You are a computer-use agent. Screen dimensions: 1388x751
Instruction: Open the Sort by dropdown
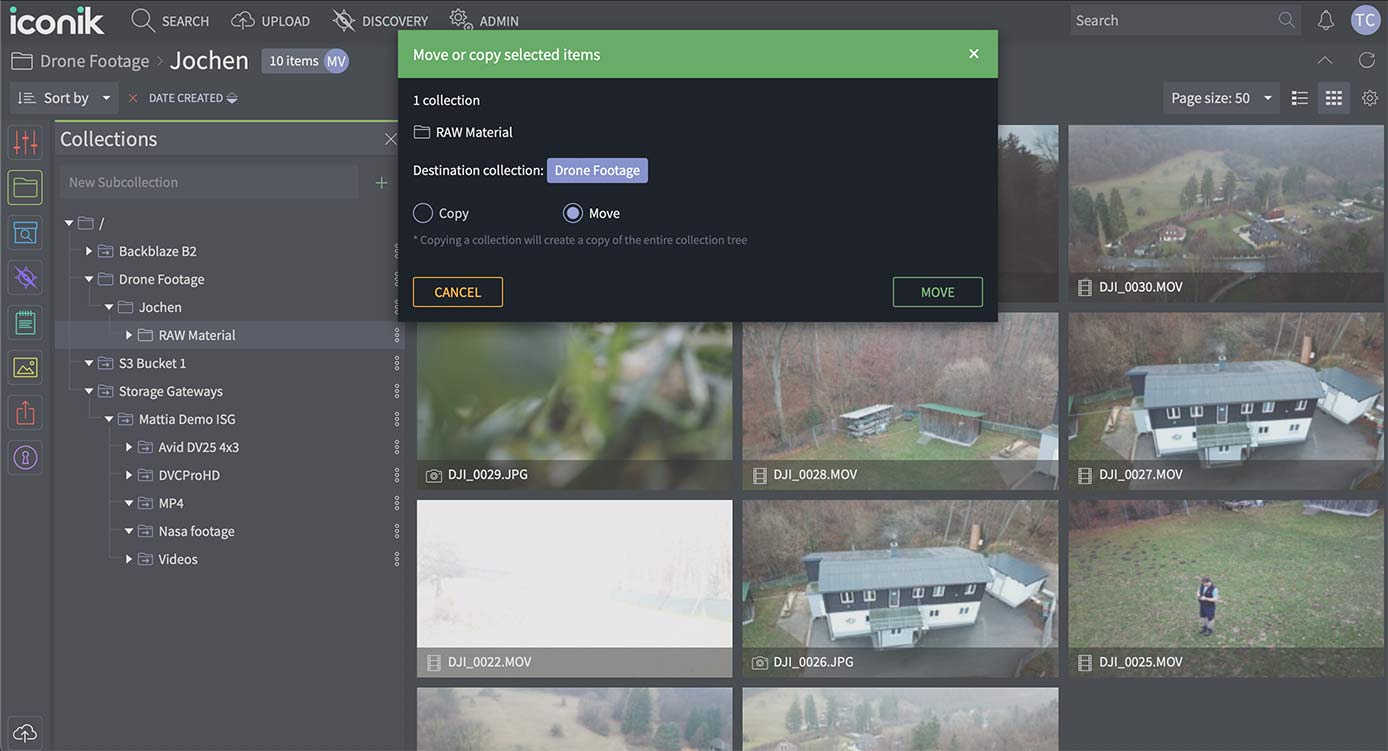[x=65, y=98]
